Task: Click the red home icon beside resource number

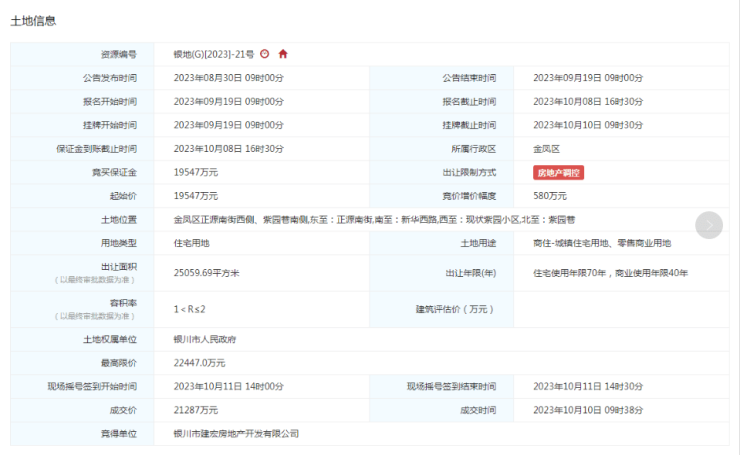Action: click(x=283, y=54)
